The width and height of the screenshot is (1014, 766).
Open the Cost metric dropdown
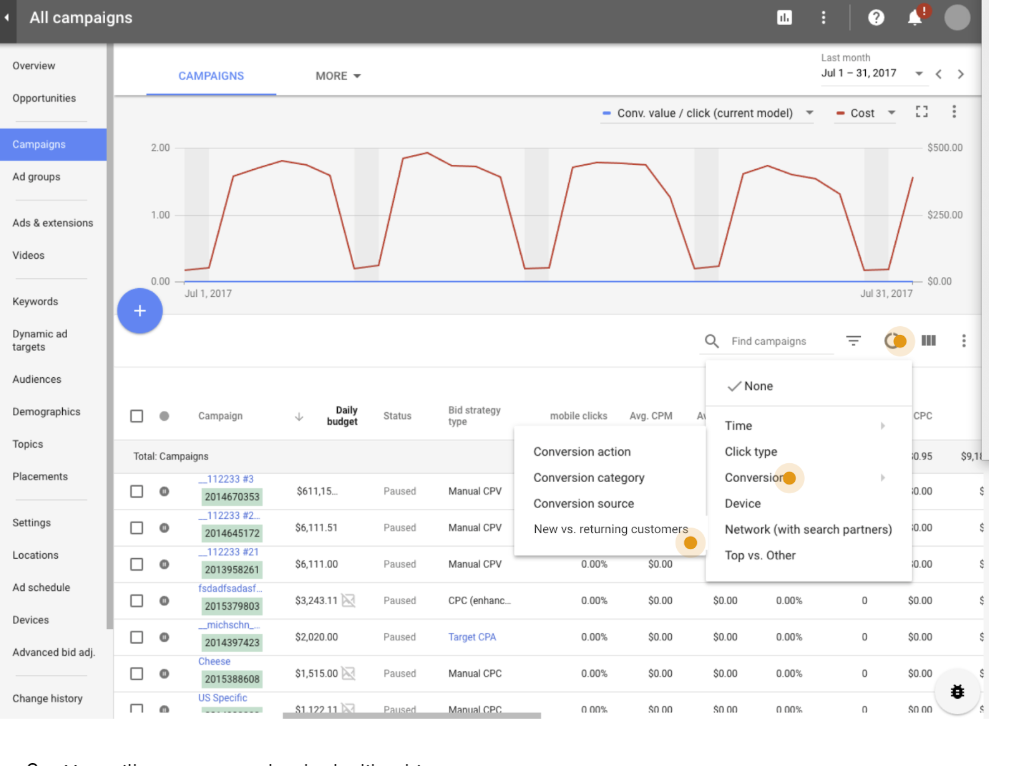pos(866,113)
